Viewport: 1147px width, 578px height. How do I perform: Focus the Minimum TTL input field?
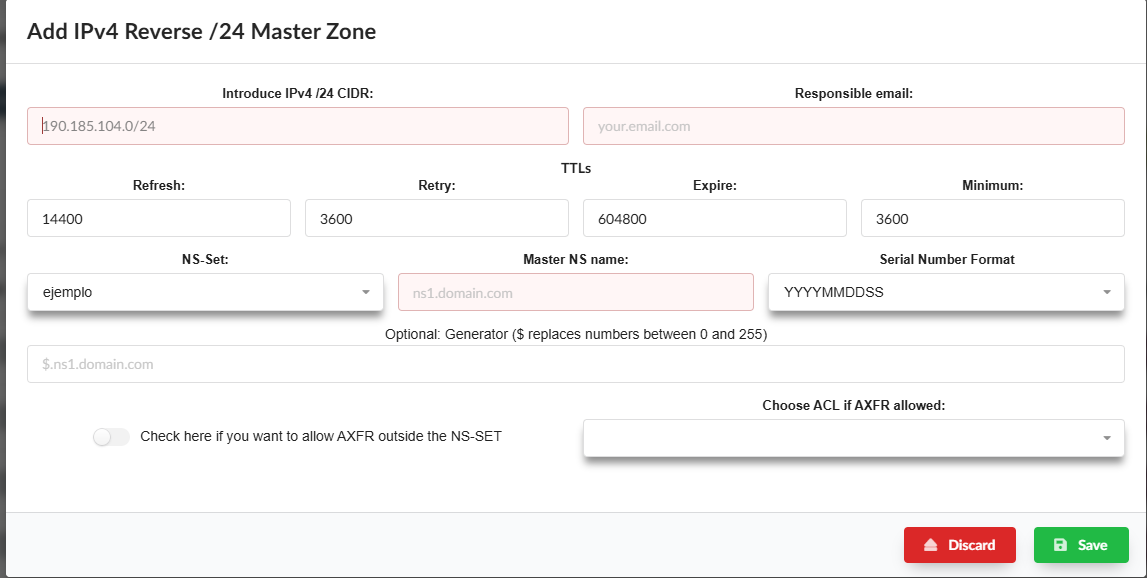(992, 219)
